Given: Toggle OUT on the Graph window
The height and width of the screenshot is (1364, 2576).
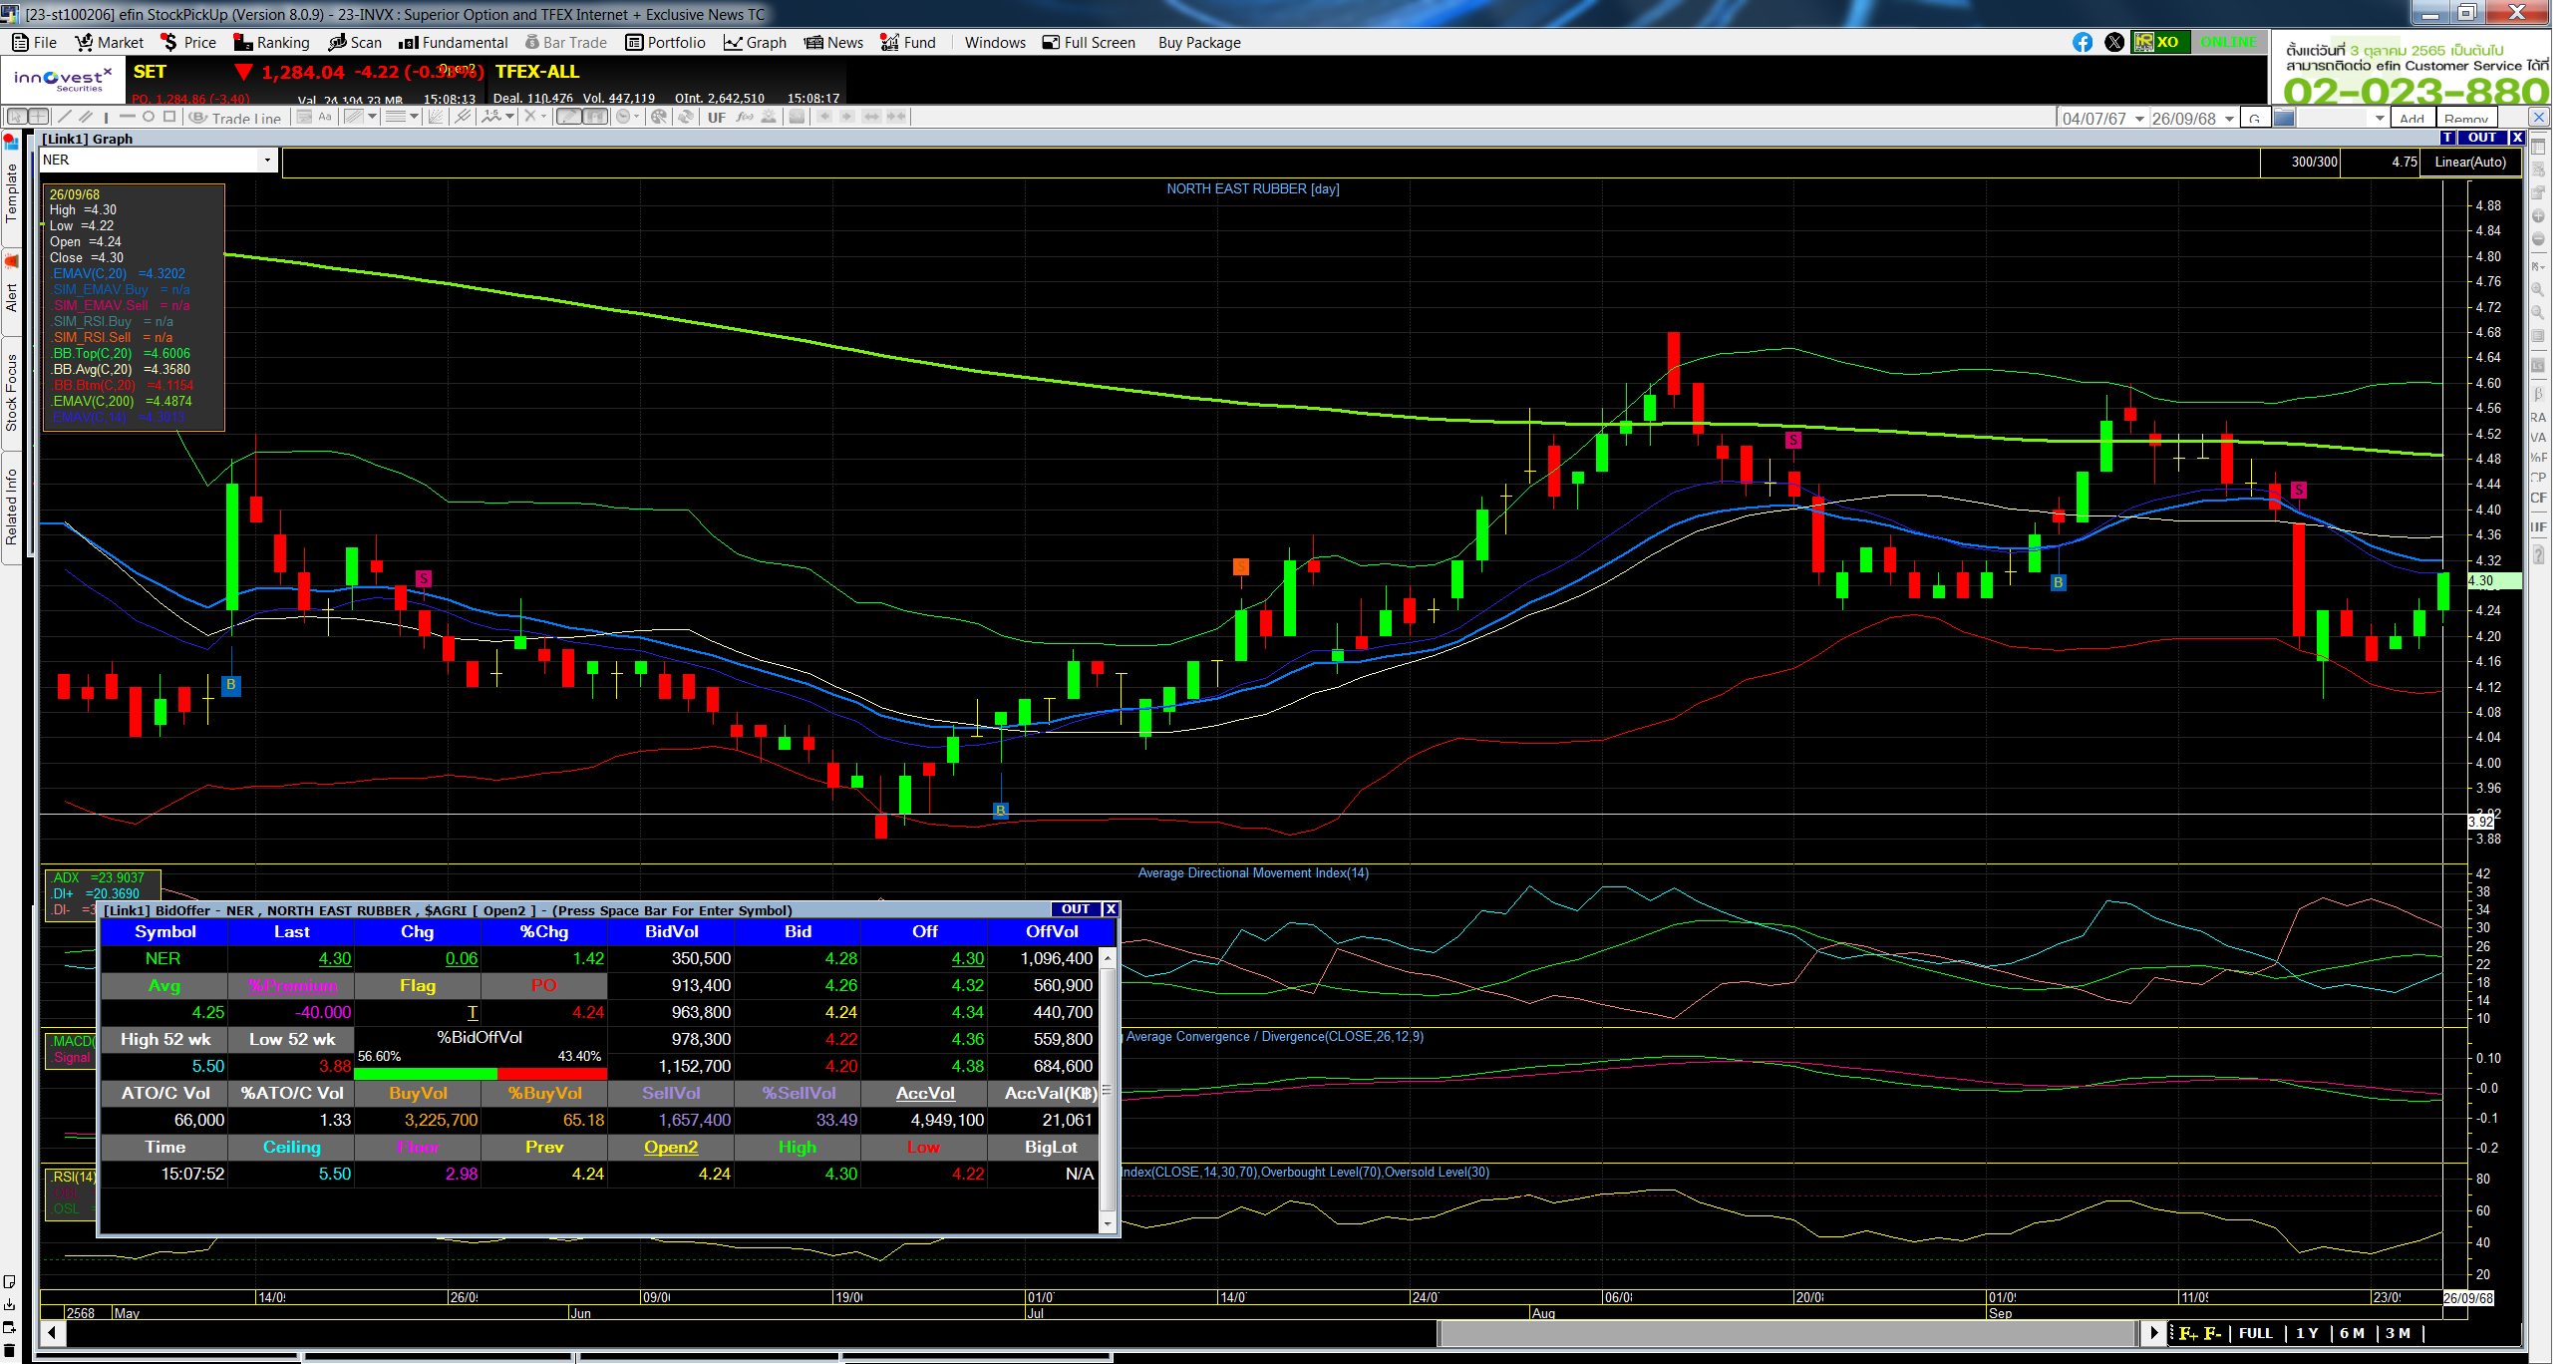Looking at the screenshot, I should point(2481,138).
